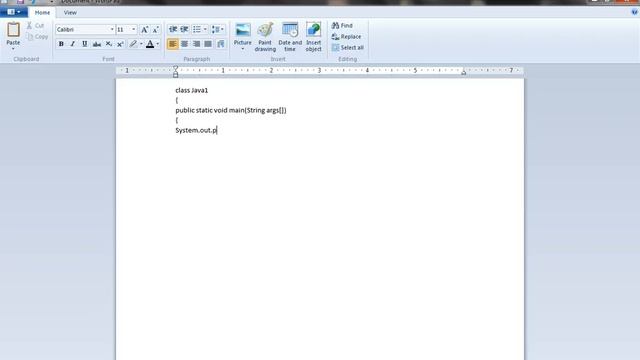Apply the font color A
Image resolution: width=640 pixels, height=360 pixels.
(x=150, y=44)
